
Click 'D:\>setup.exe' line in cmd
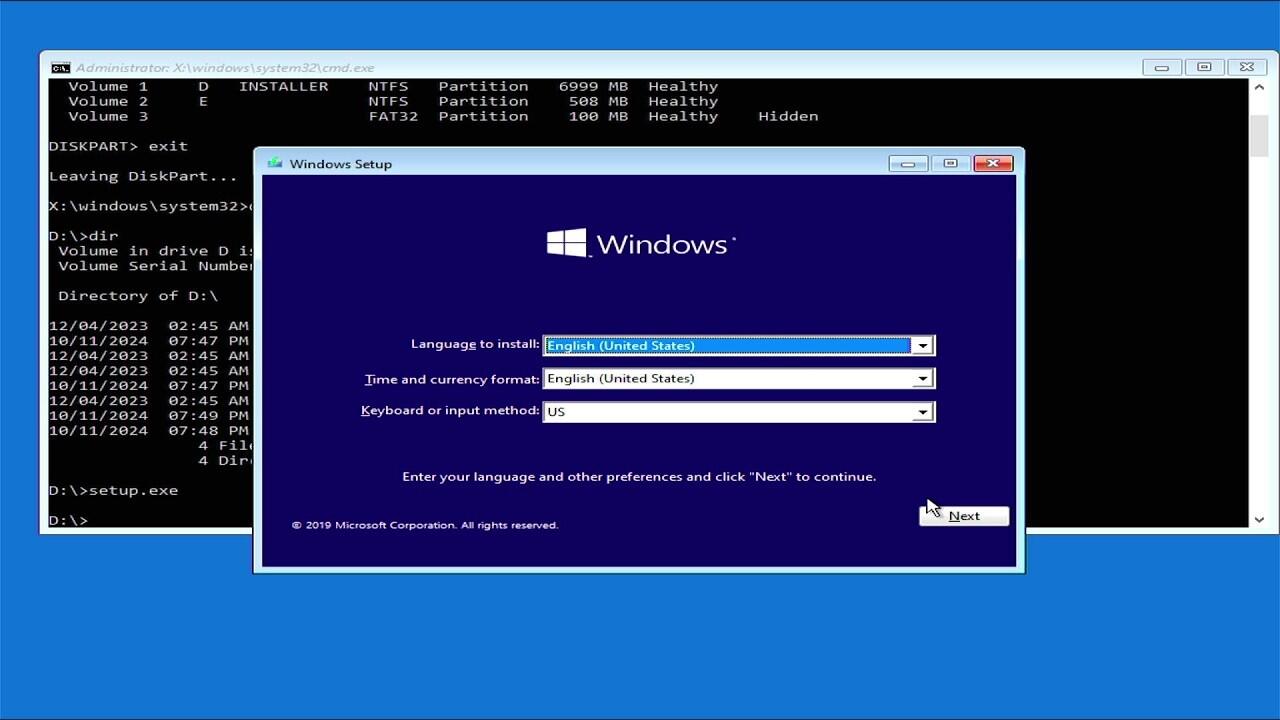pos(113,491)
